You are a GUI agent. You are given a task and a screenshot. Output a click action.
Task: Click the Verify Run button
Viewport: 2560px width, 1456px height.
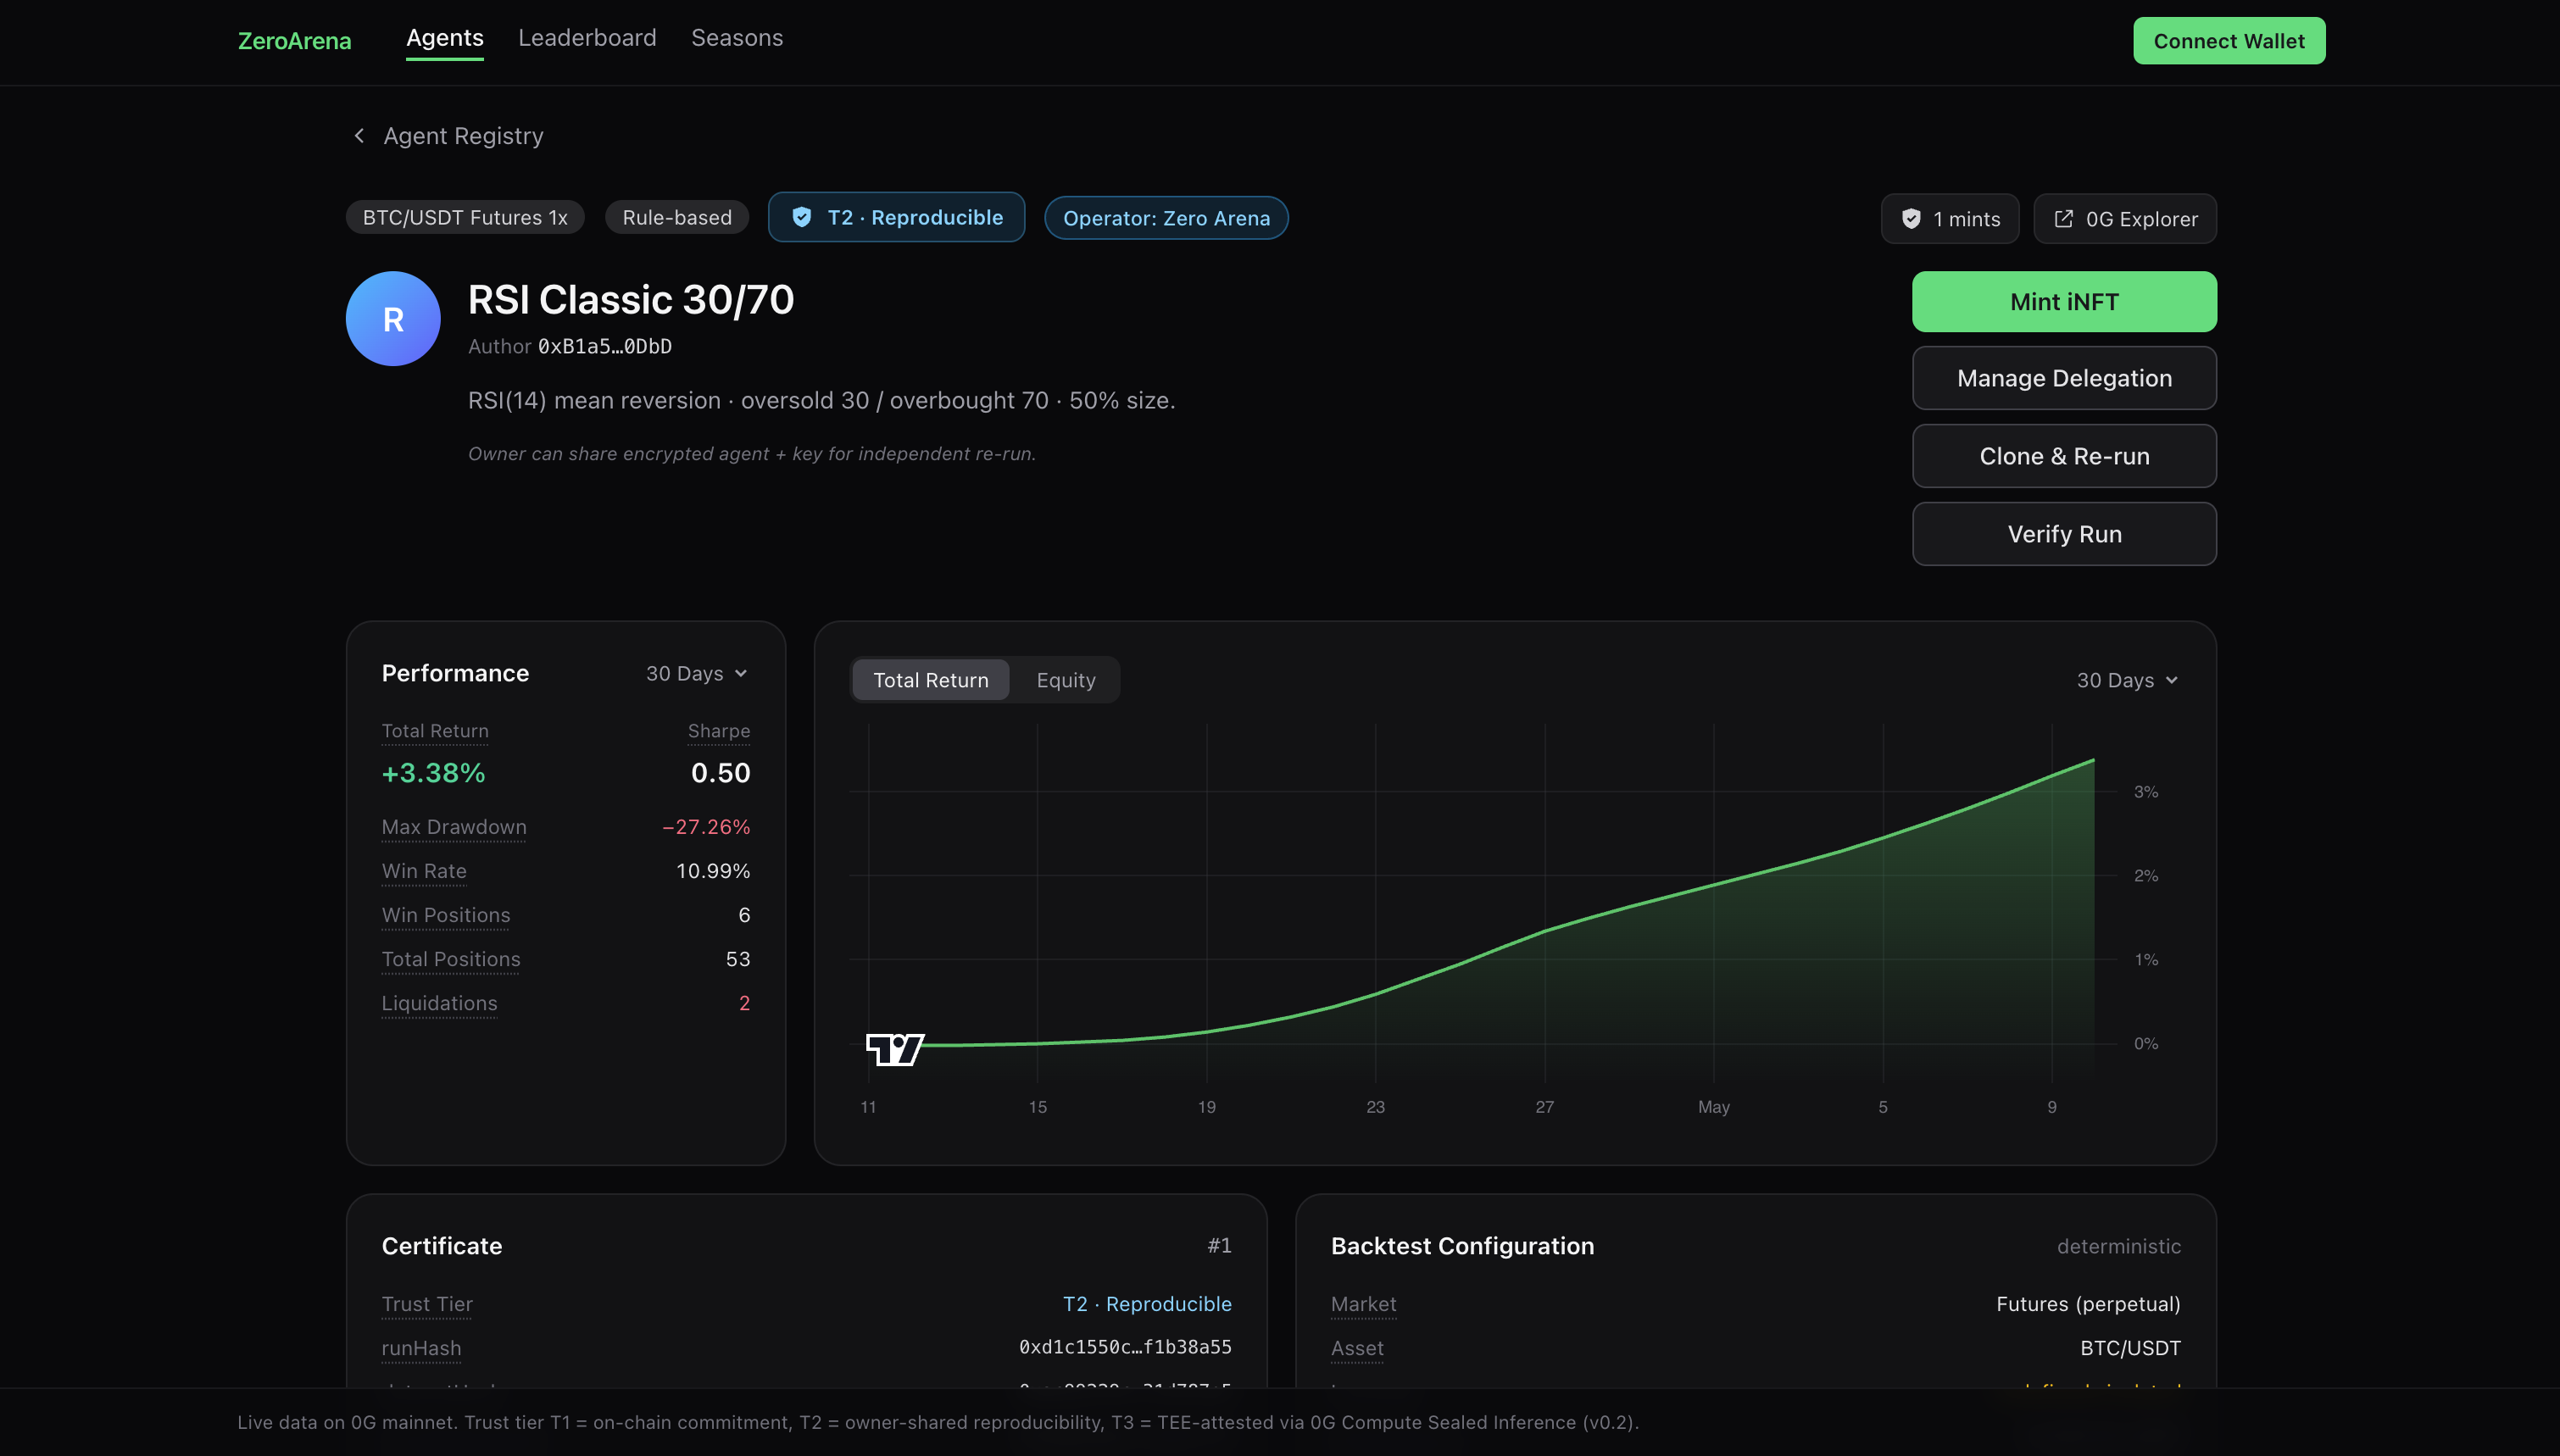coord(2064,534)
